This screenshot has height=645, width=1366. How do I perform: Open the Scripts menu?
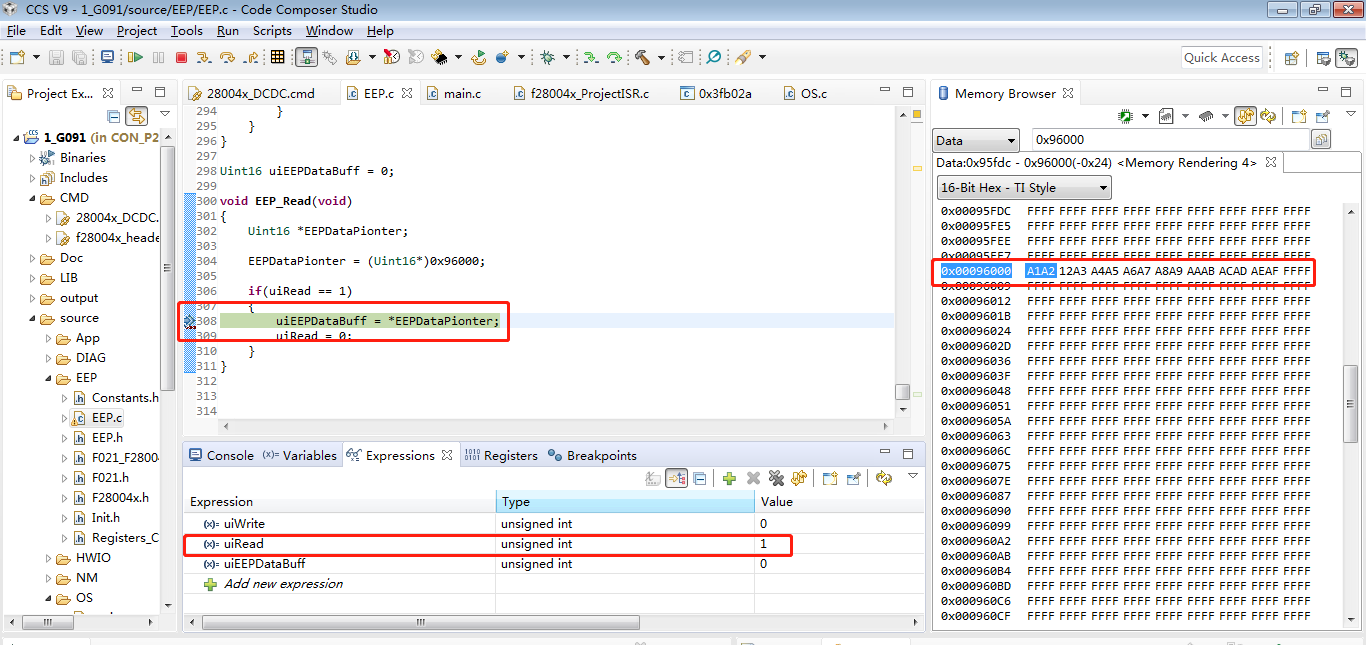pos(272,31)
